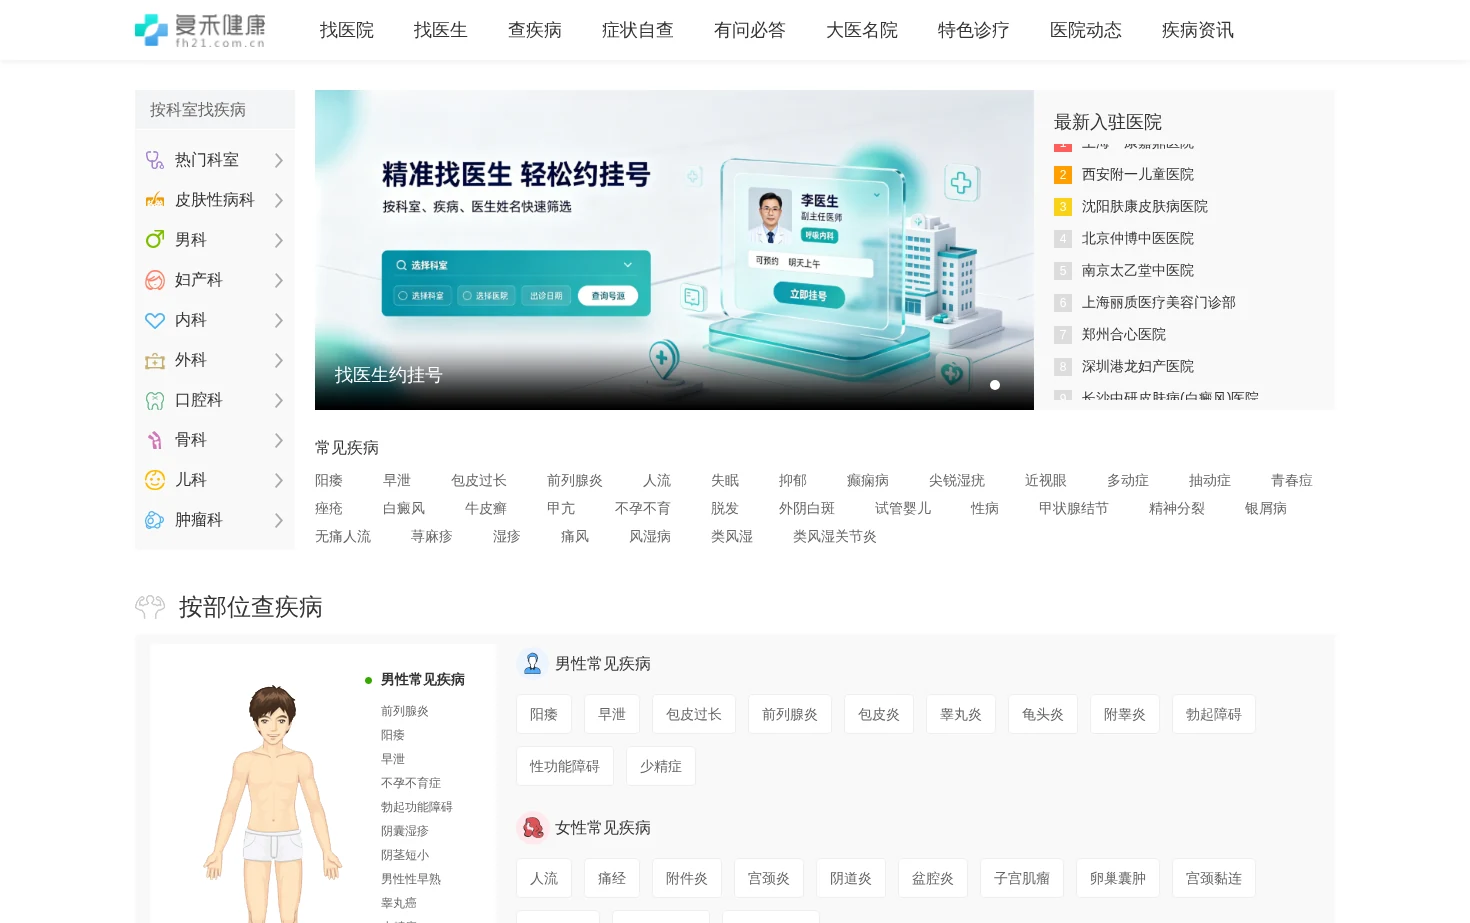Open the 沈阳肤康皮肤病医院 link
This screenshot has width=1470, height=923.
pyautogui.click(x=1145, y=206)
